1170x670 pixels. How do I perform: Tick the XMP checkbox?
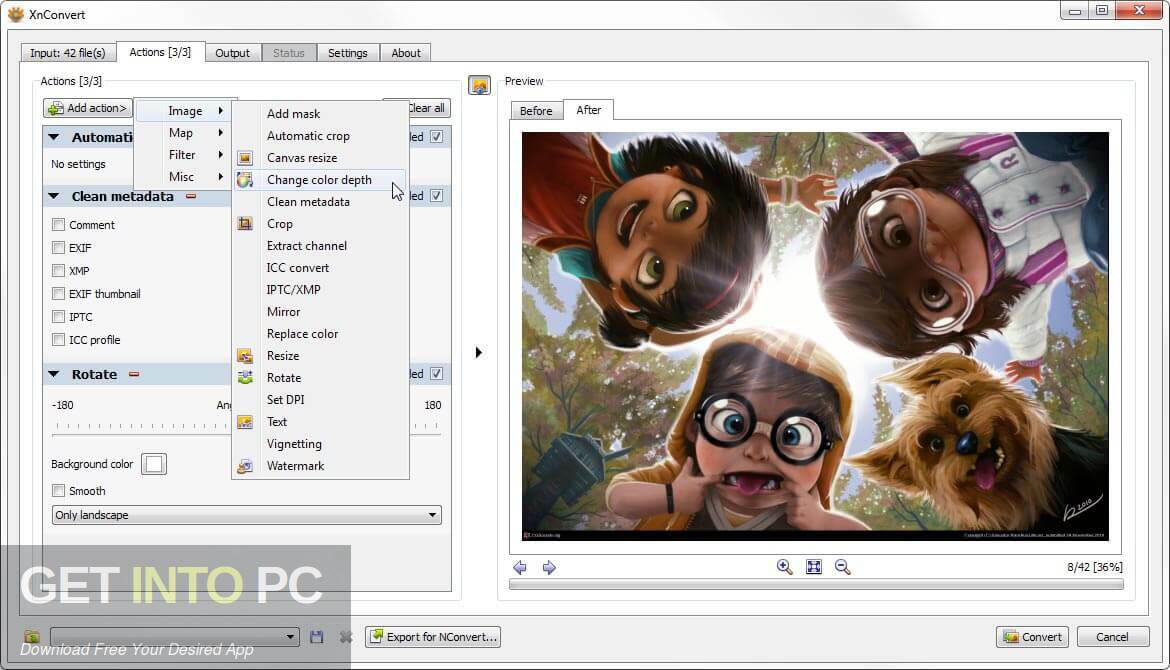(58, 271)
